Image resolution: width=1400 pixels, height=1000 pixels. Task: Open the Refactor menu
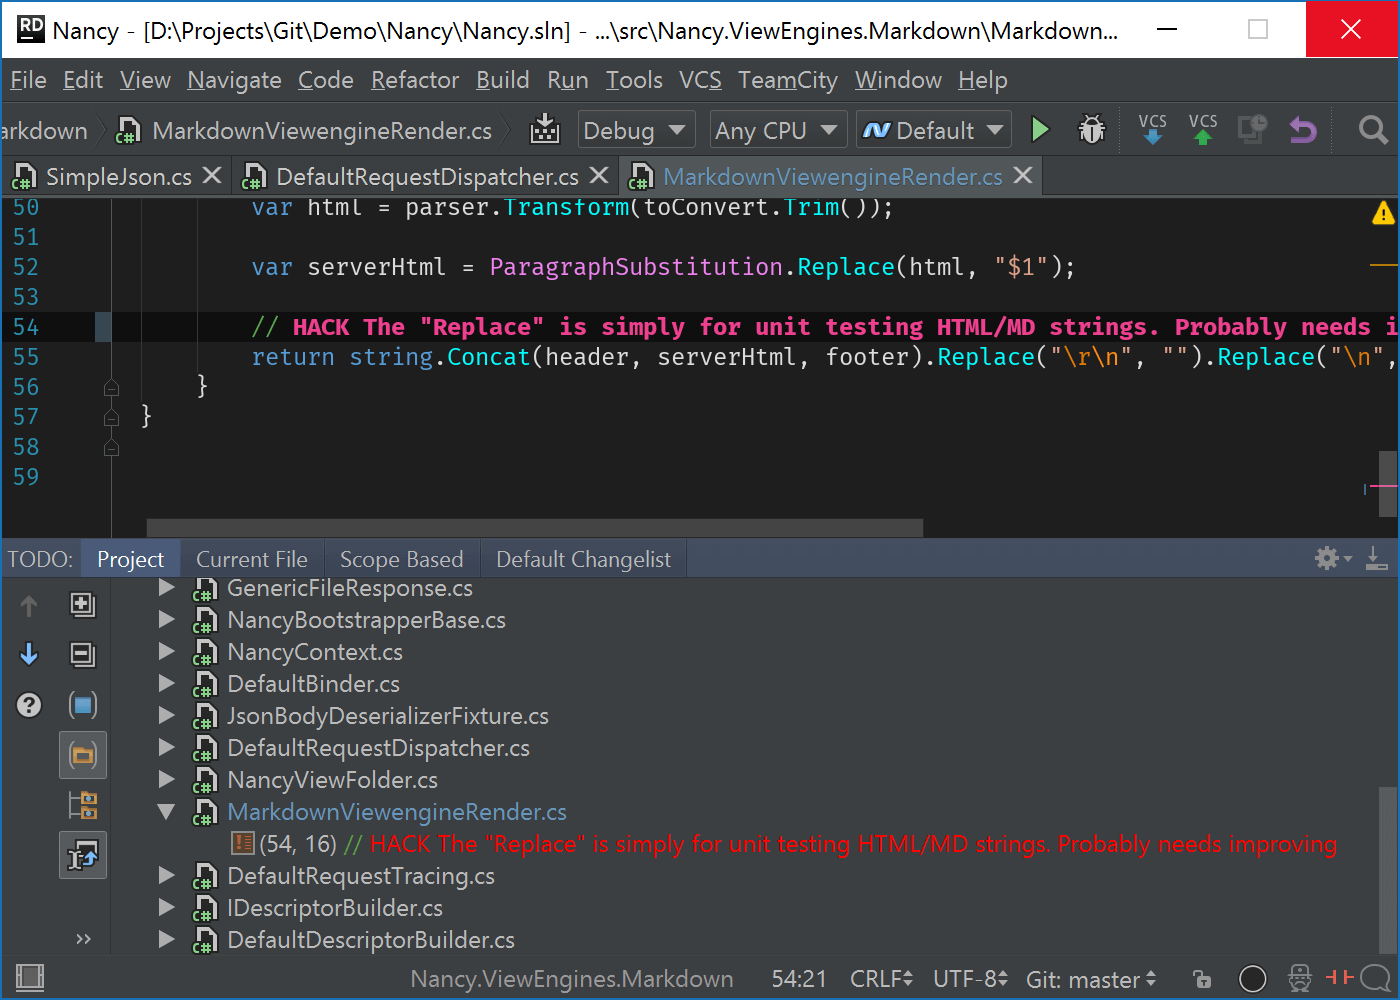coord(415,80)
